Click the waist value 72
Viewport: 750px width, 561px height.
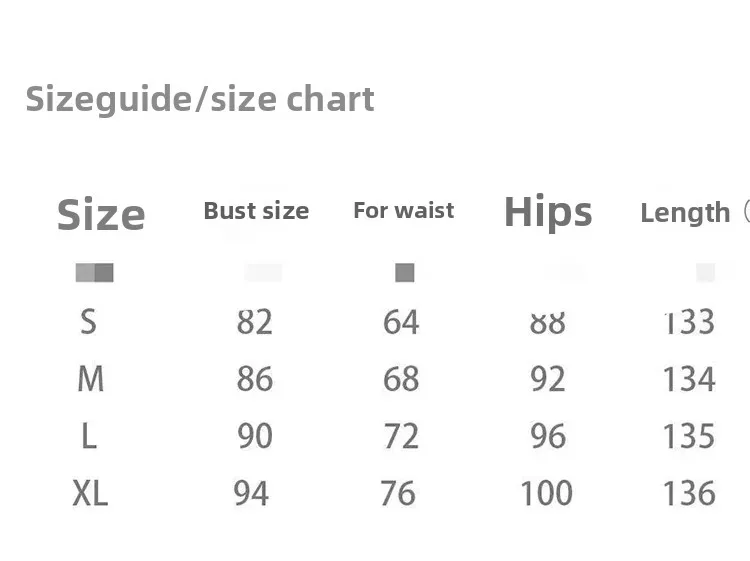click(401, 436)
